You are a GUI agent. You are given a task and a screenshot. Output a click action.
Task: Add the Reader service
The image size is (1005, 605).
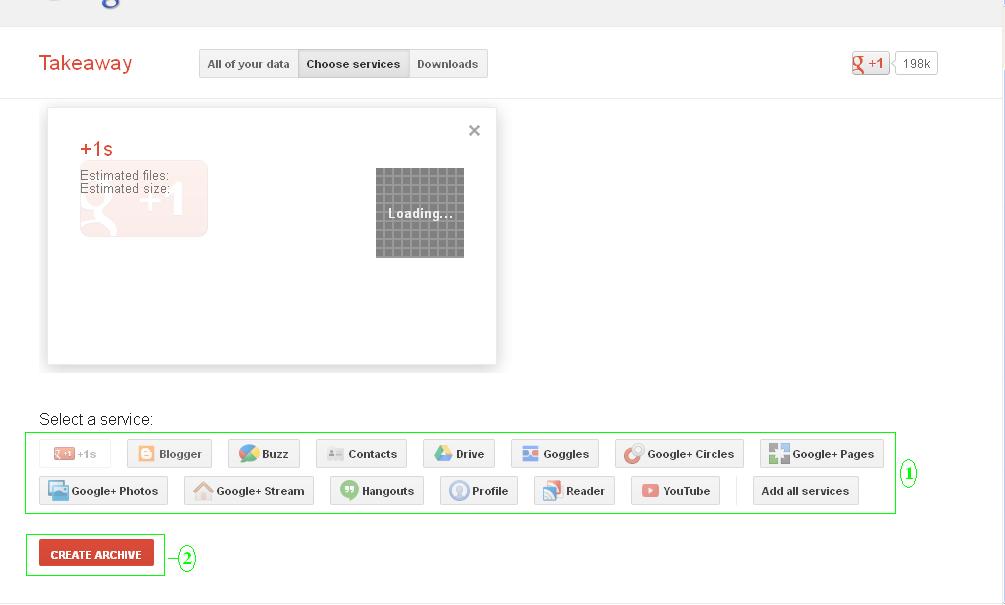click(574, 491)
